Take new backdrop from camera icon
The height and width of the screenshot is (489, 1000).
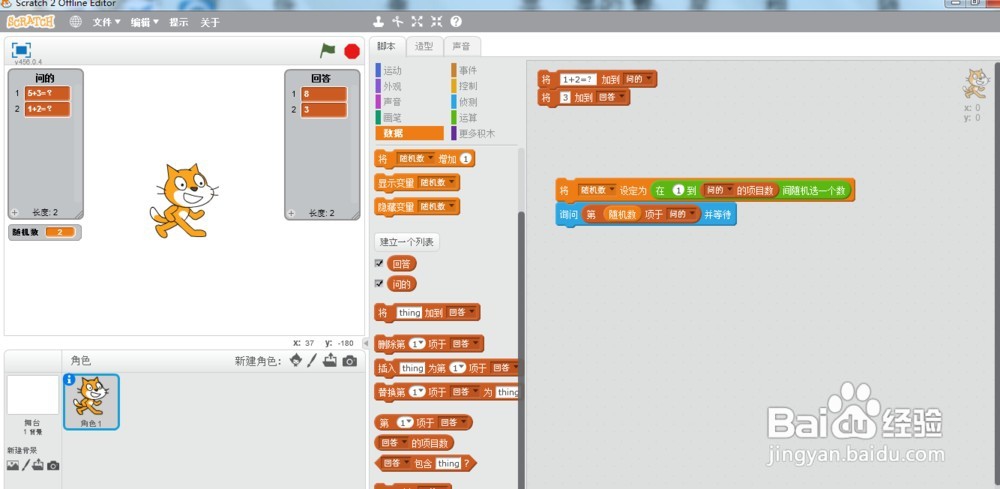54,466
